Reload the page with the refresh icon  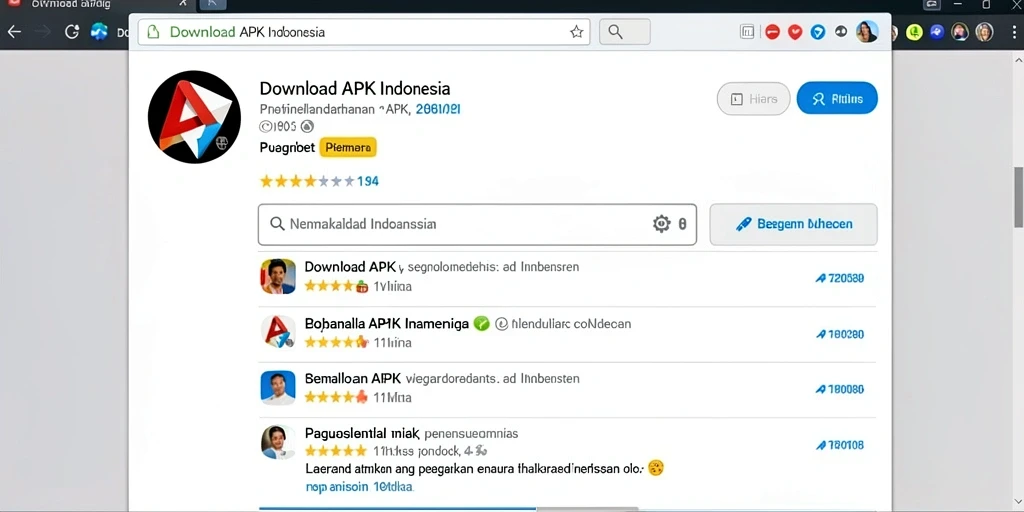pos(72,31)
